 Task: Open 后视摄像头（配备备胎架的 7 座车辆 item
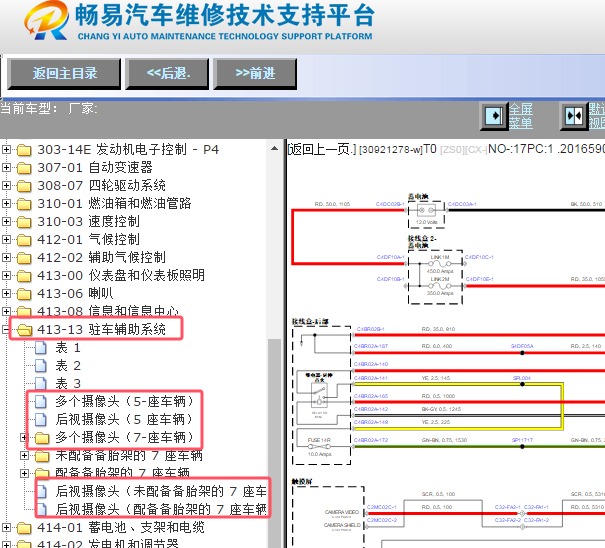click(161, 509)
